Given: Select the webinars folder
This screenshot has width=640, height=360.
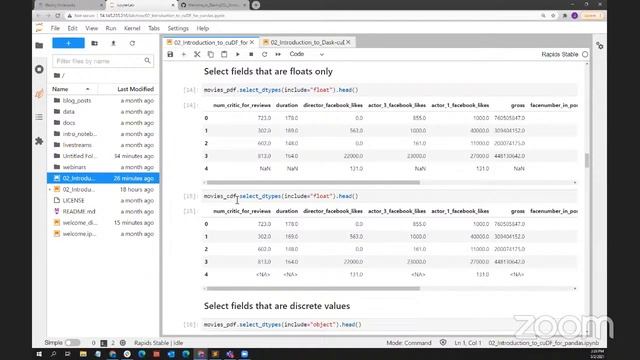Looking at the screenshot, I should [103, 167].
